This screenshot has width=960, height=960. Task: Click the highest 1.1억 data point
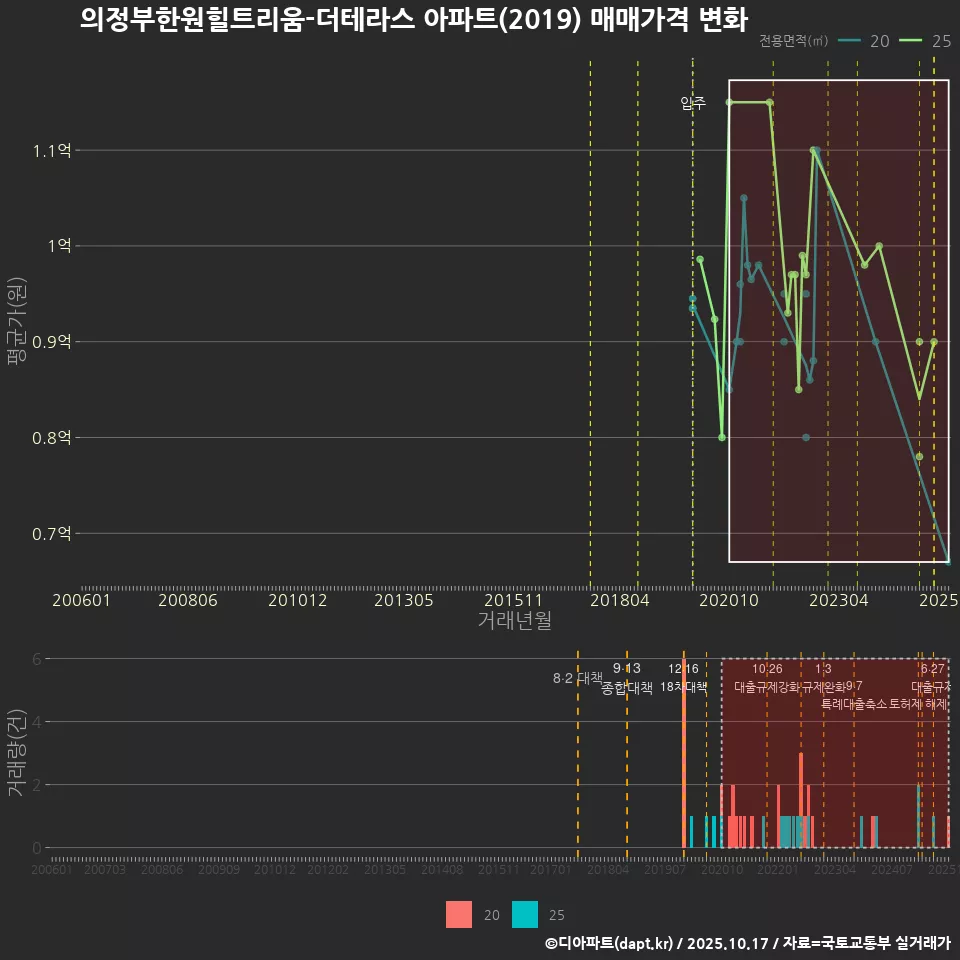(813, 148)
